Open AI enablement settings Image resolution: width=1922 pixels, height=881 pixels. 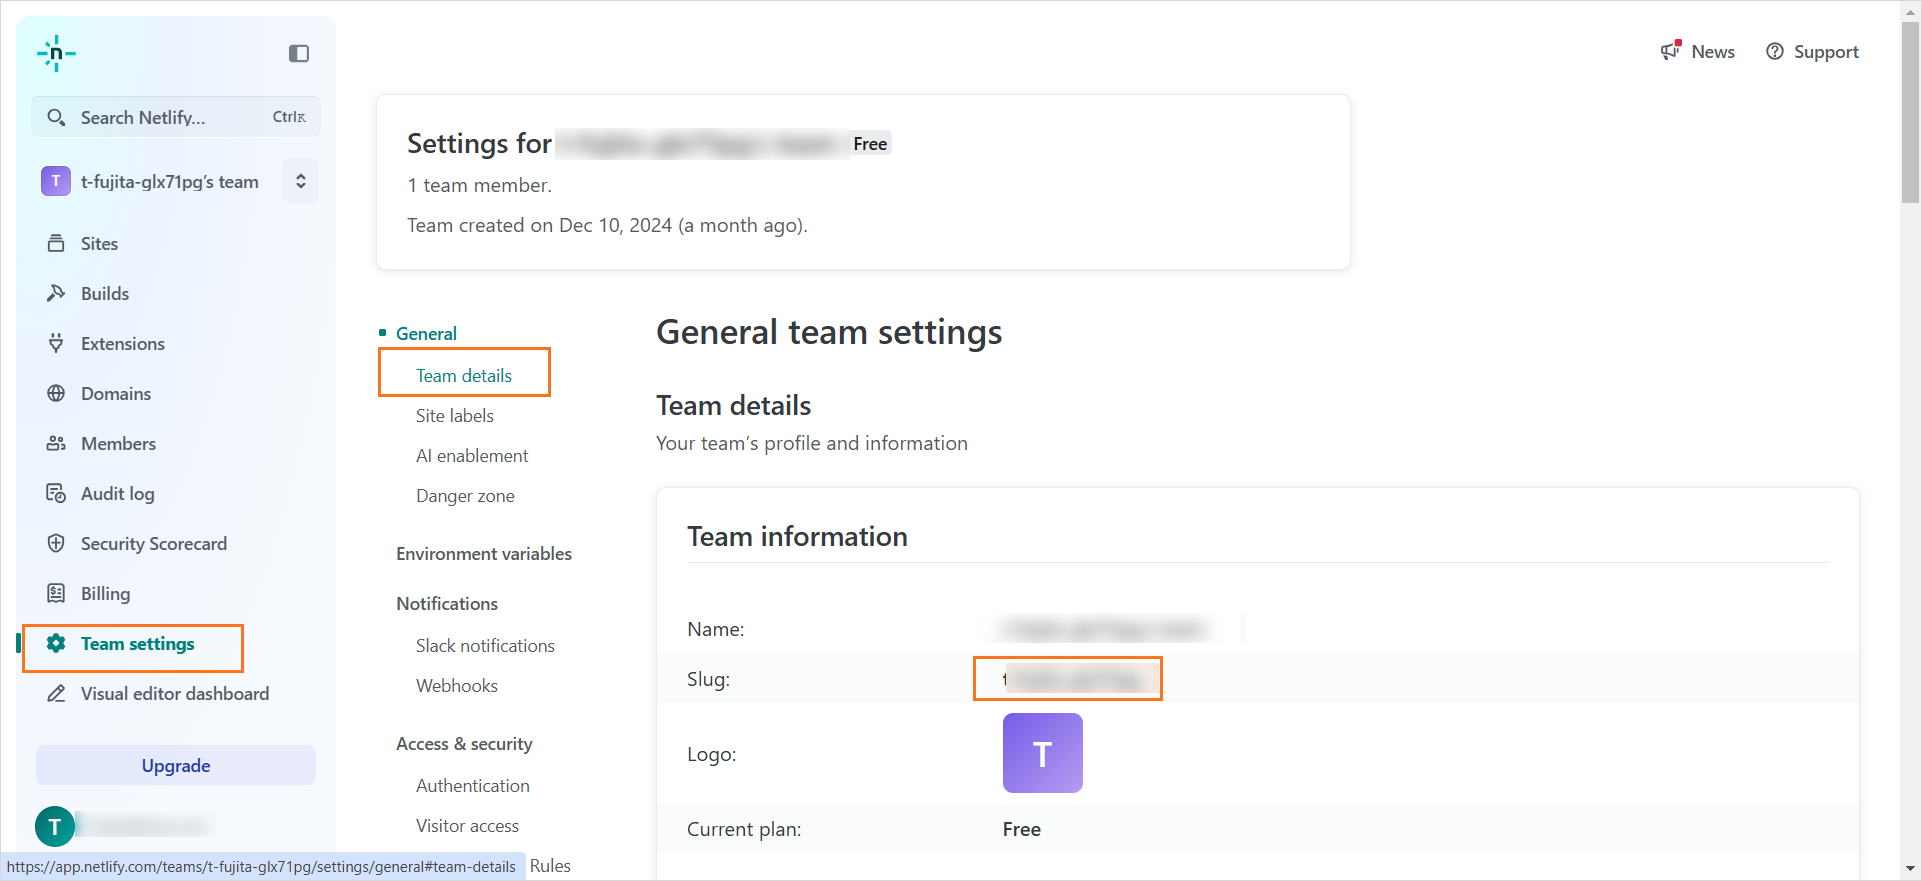[x=472, y=455]
